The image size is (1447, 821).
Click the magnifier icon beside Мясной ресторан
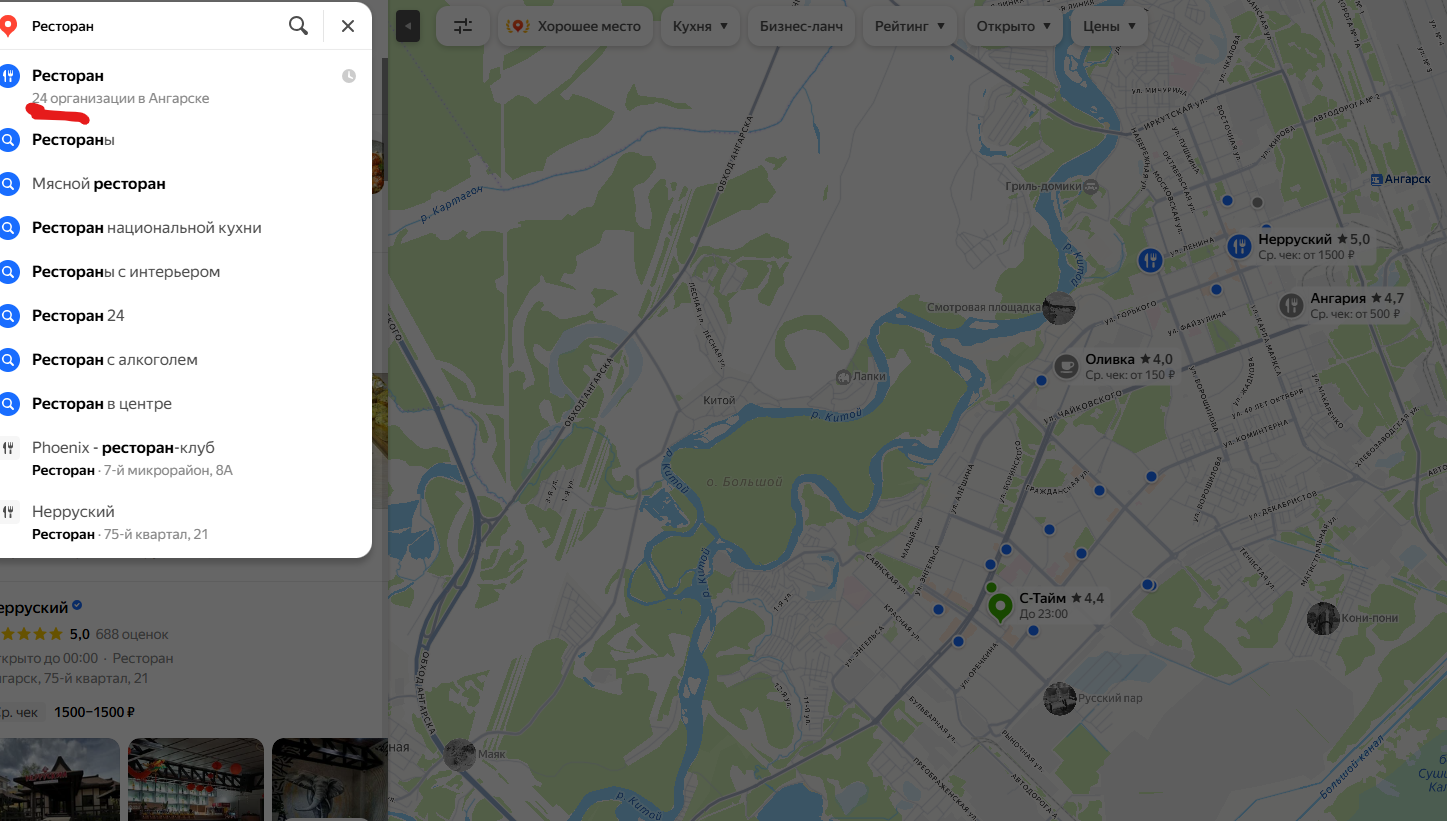tap(9, 184)
